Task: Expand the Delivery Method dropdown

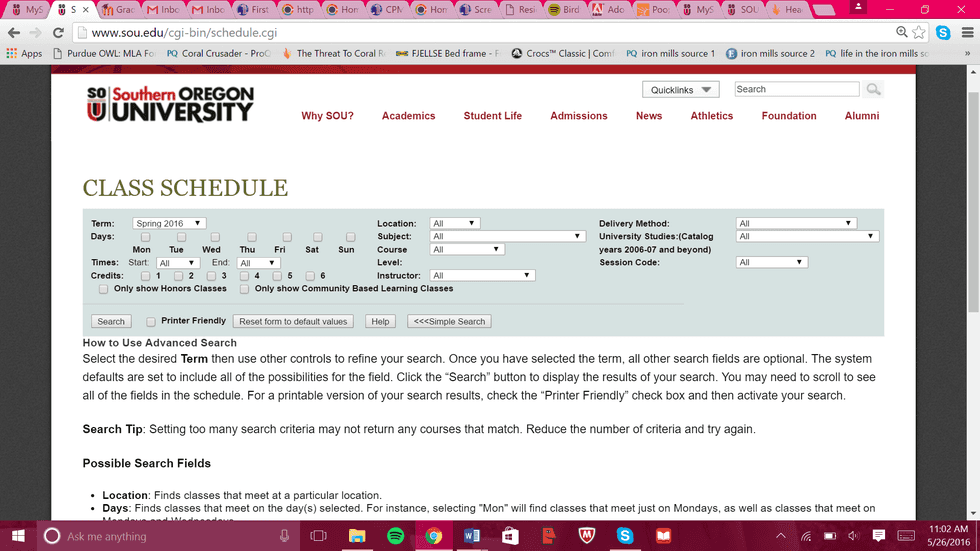Action: click(x=796, y=223)
